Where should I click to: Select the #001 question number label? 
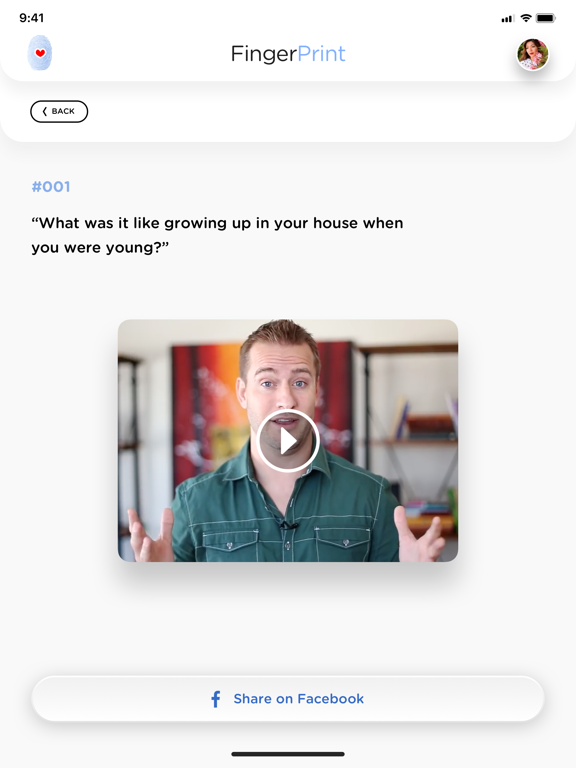51,187
